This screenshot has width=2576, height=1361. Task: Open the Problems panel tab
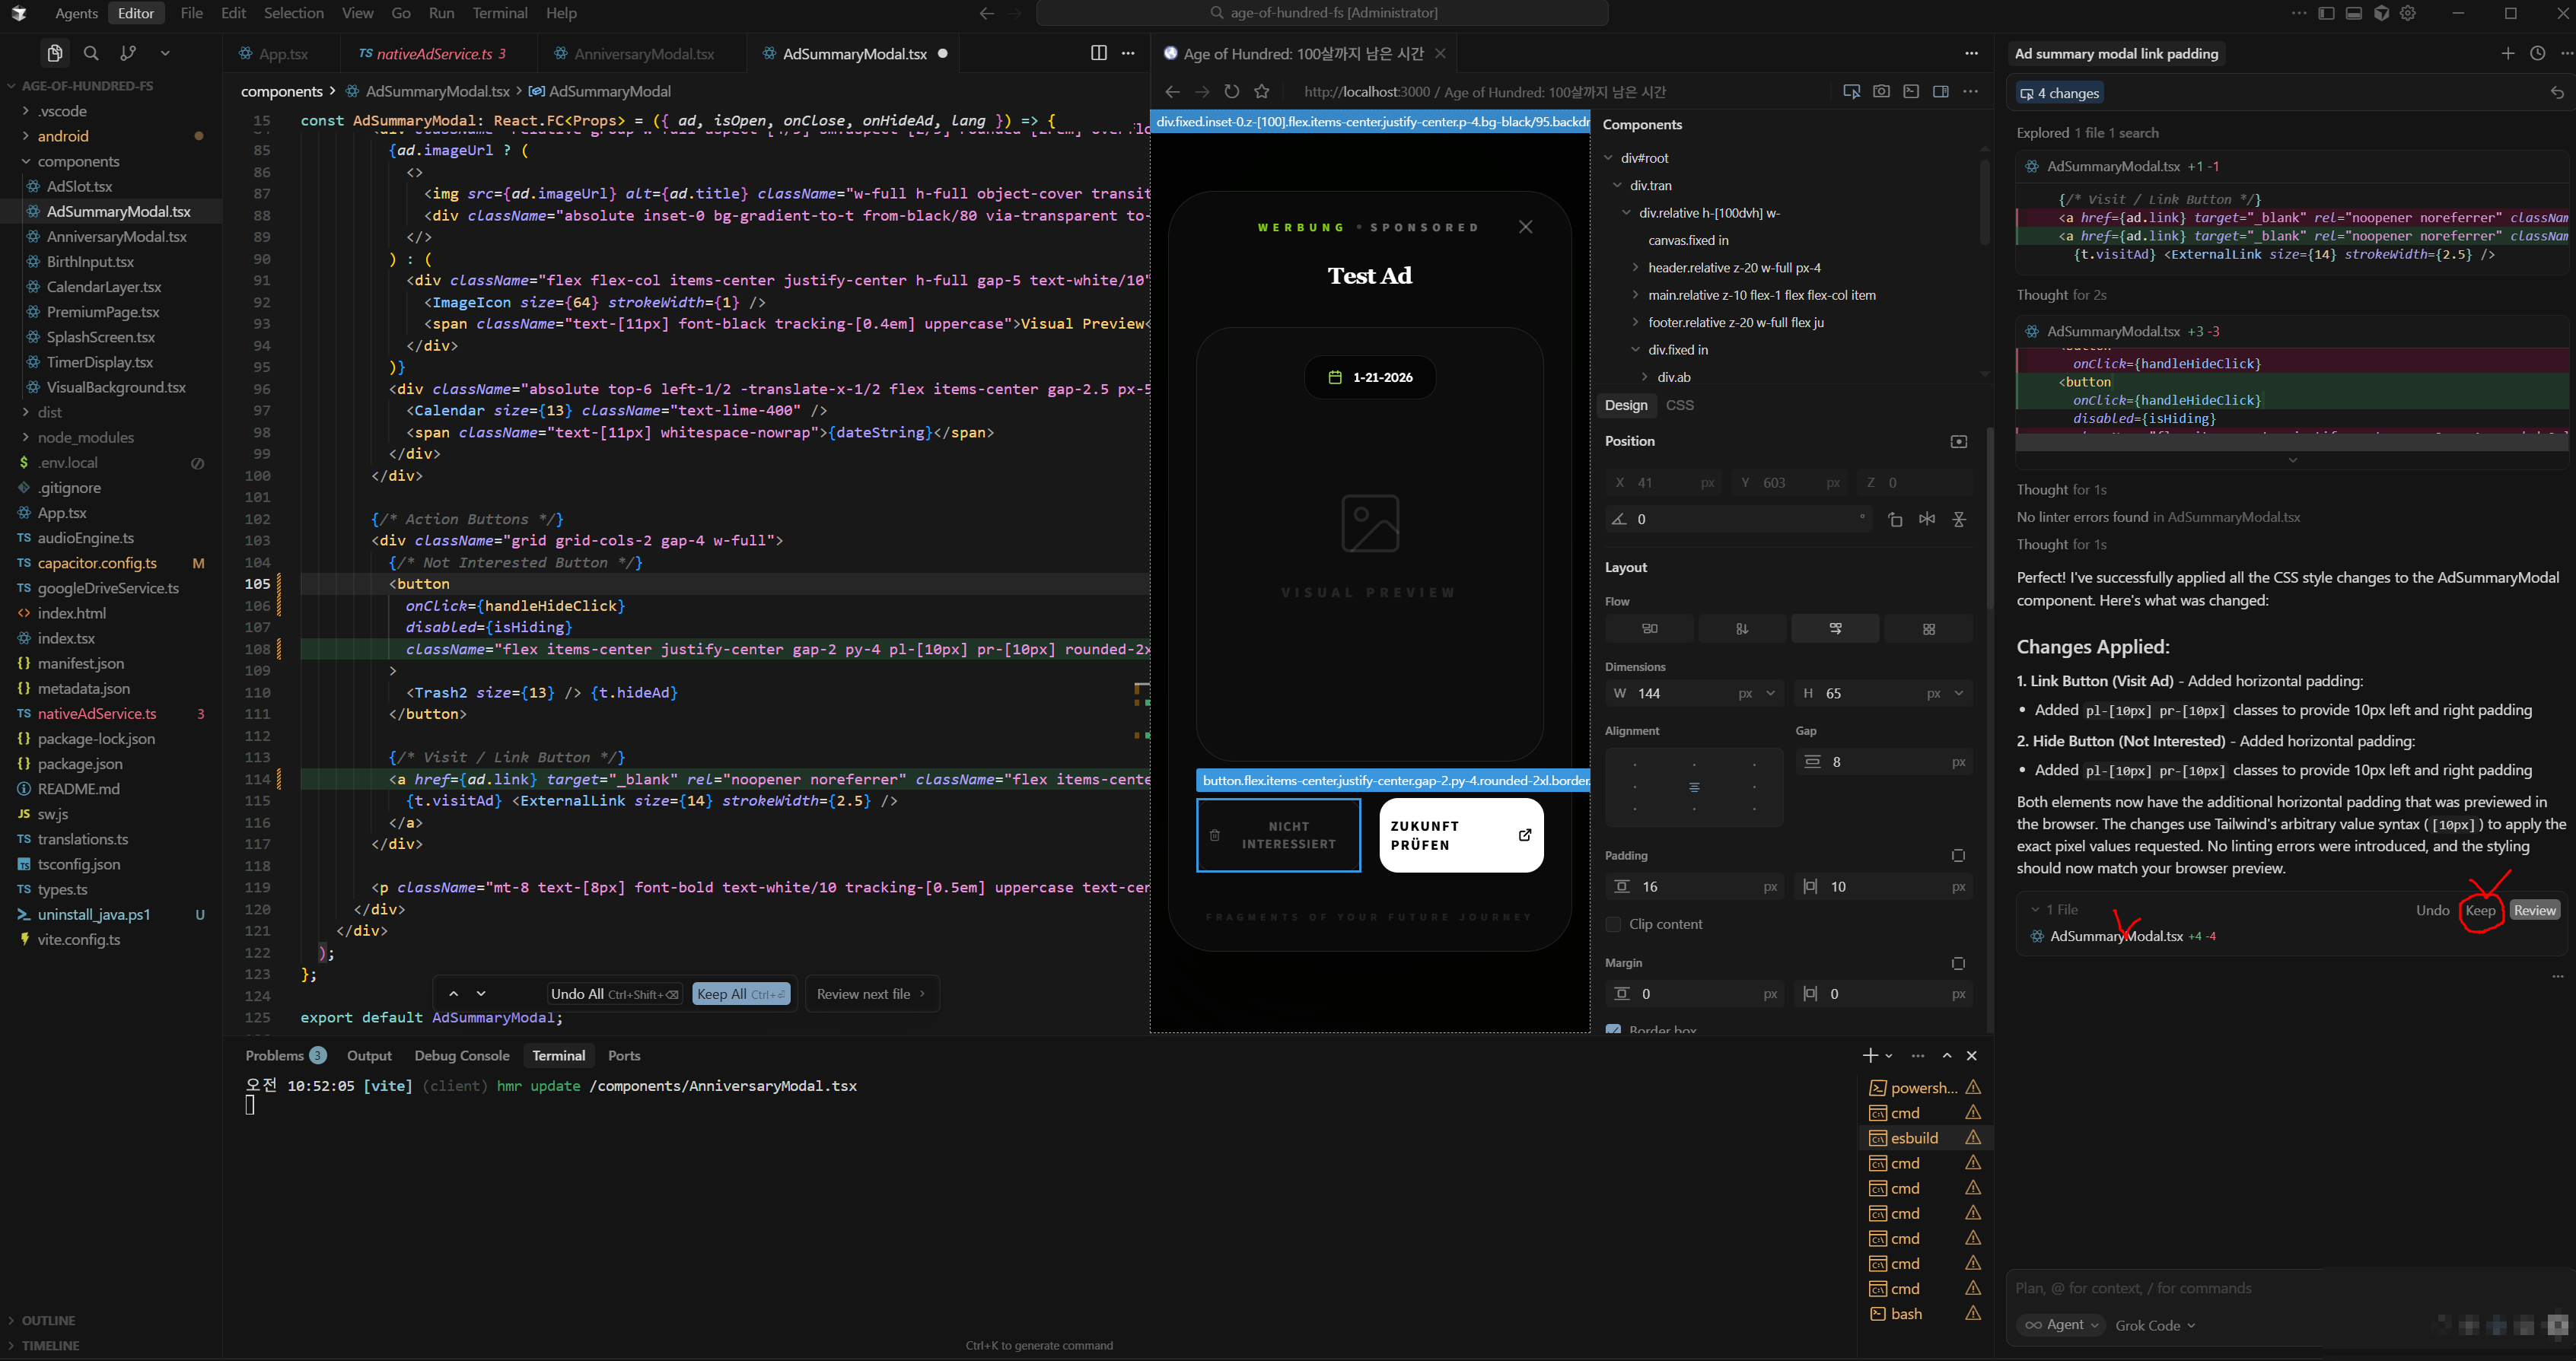coord(274,1055)
